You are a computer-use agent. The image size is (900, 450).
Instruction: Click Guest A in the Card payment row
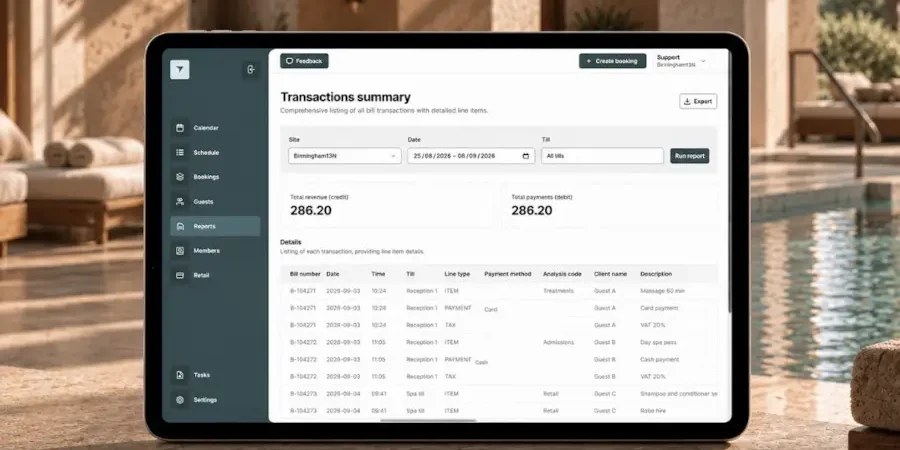604,308
